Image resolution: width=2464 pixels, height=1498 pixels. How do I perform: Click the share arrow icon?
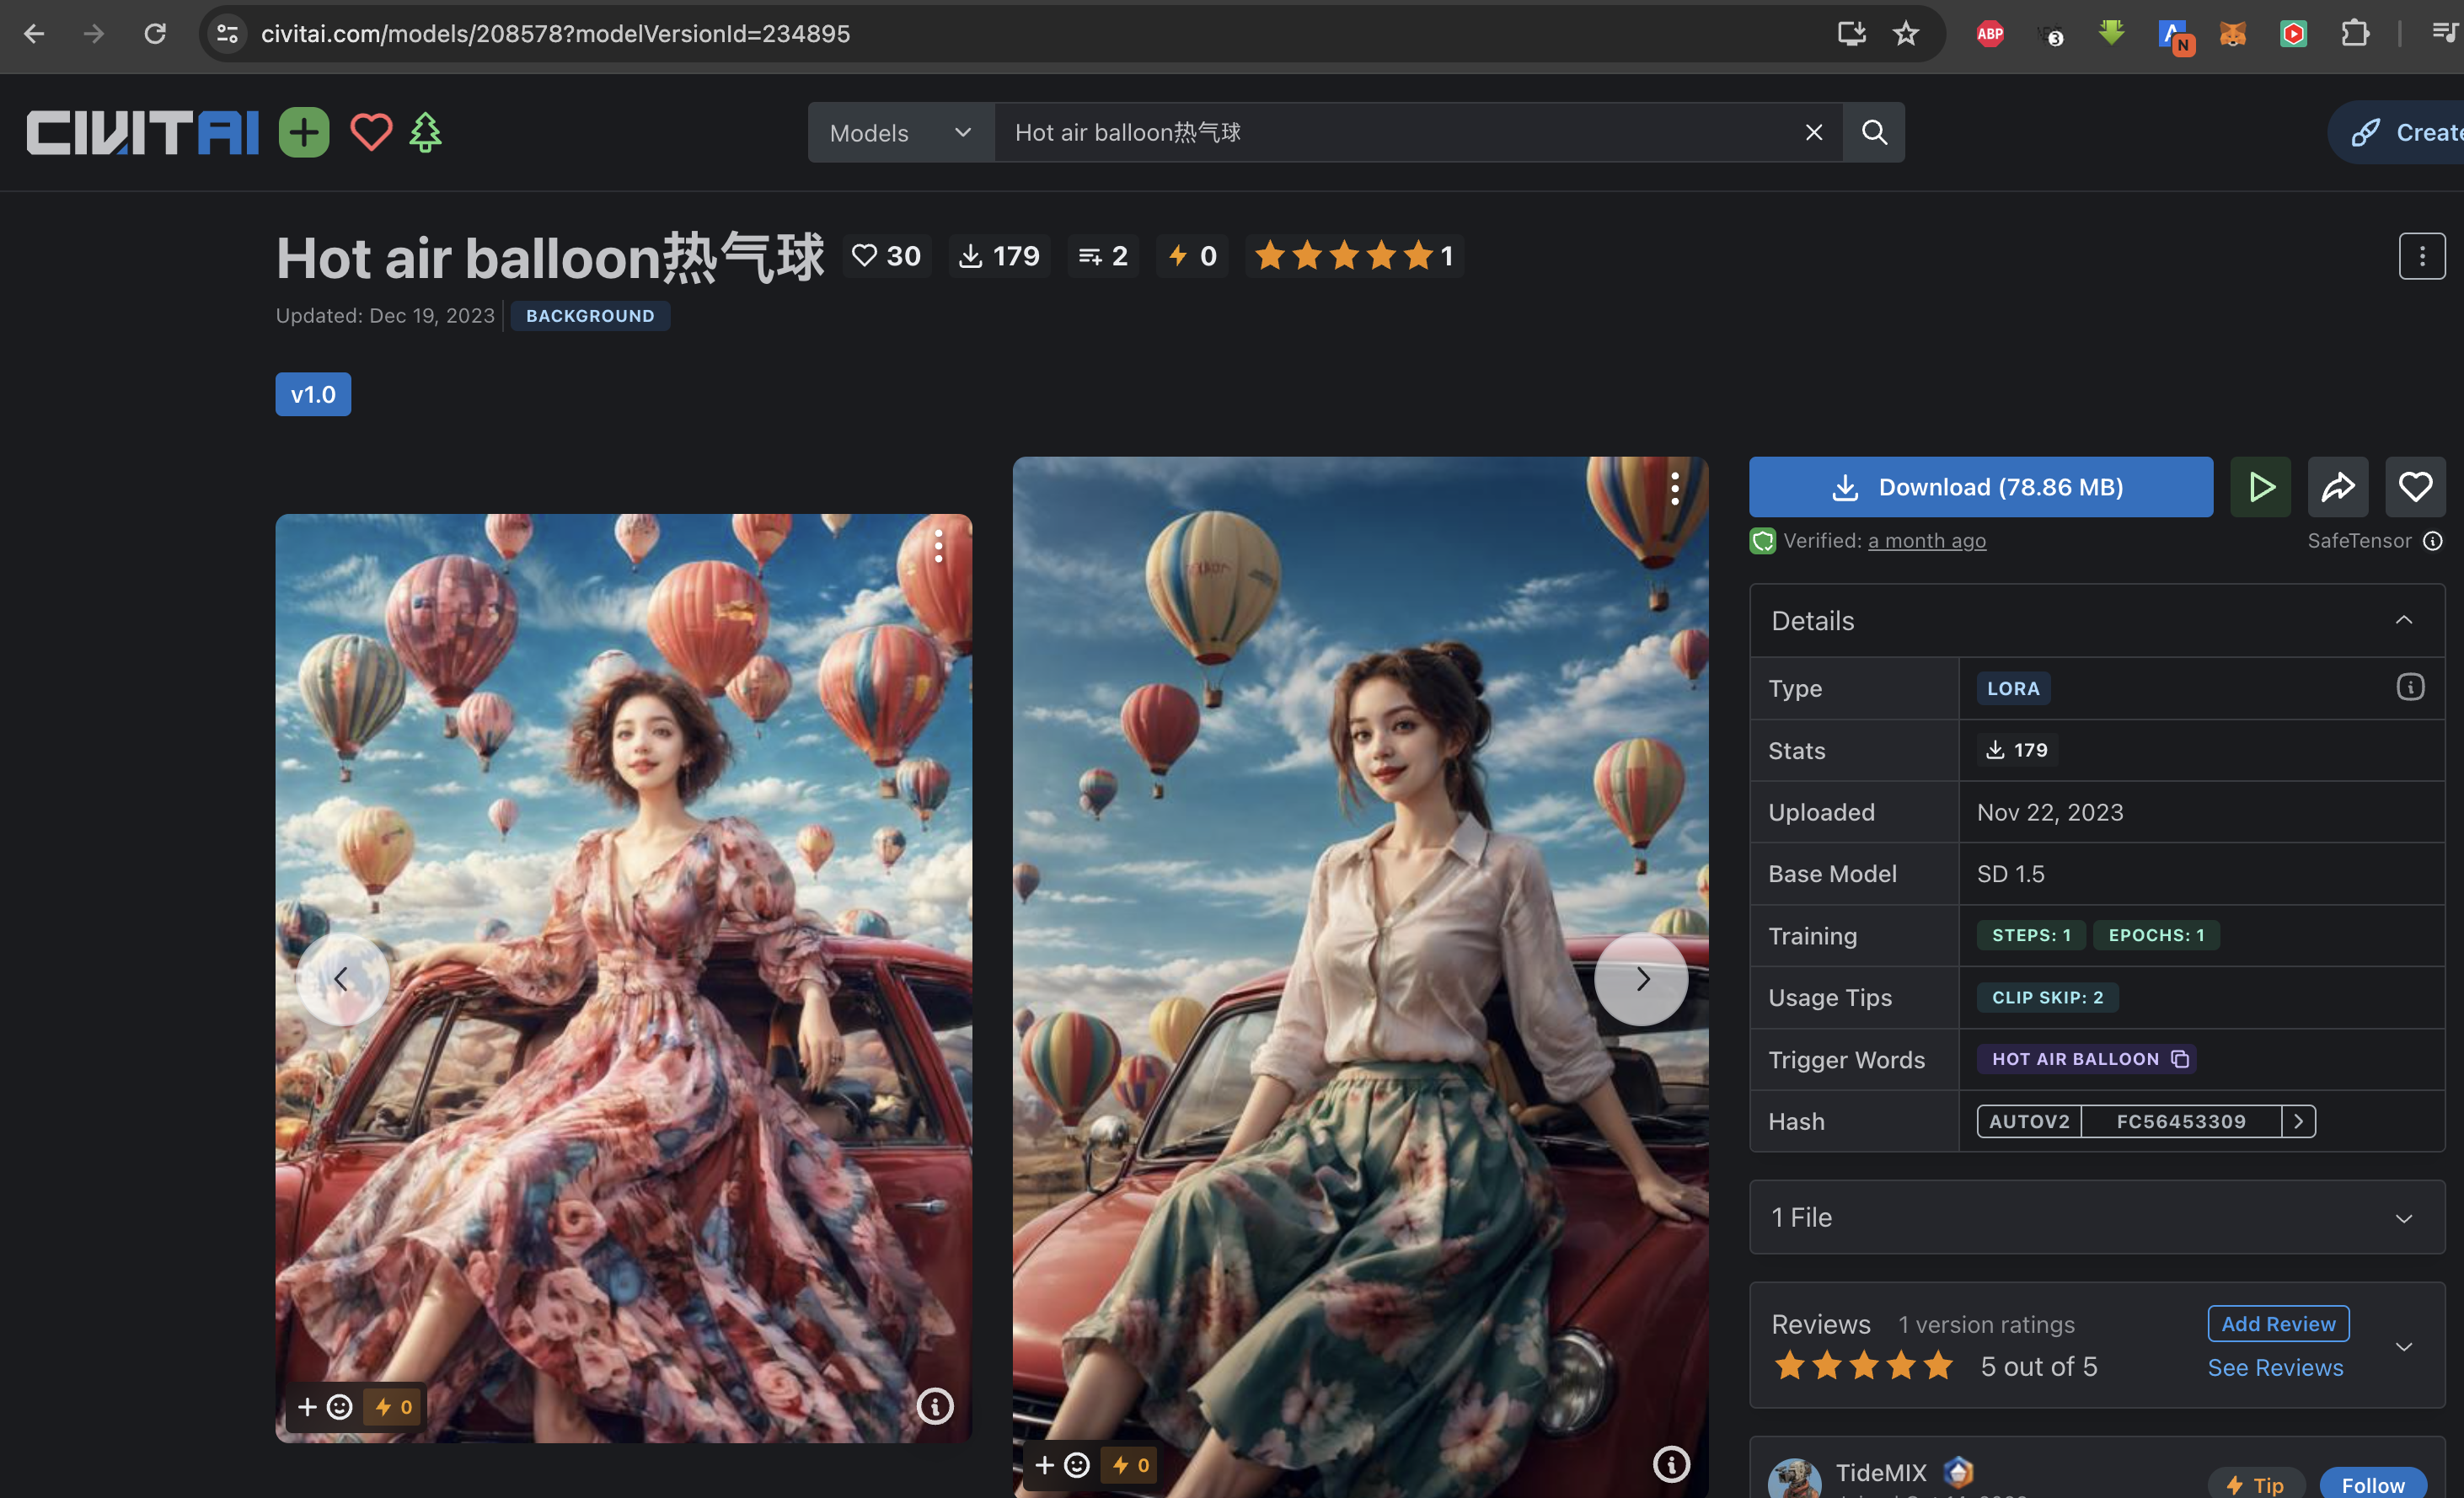[x=2337, y=487]
